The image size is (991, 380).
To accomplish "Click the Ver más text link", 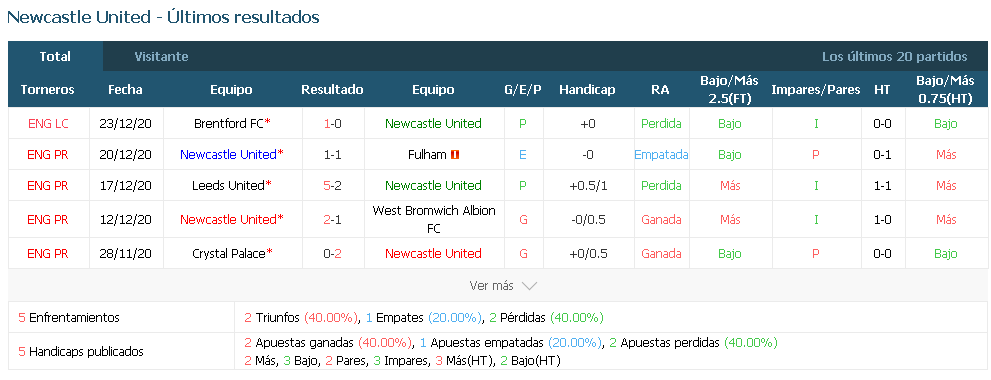I will click(x=491, y=286).
